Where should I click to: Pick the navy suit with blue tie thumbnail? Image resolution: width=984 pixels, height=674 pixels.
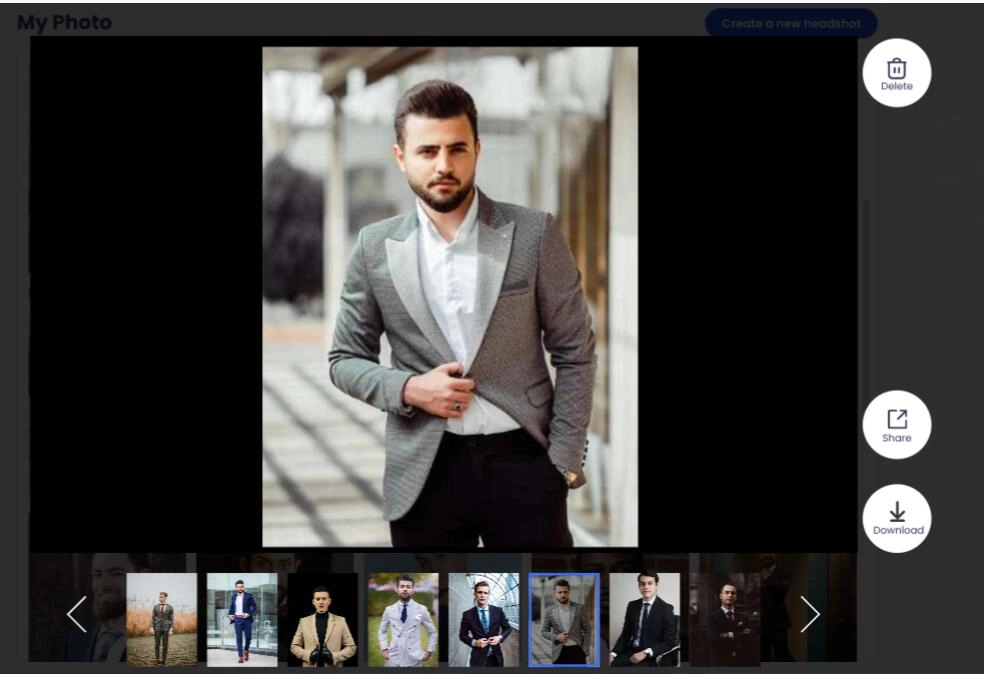[484, 619]
